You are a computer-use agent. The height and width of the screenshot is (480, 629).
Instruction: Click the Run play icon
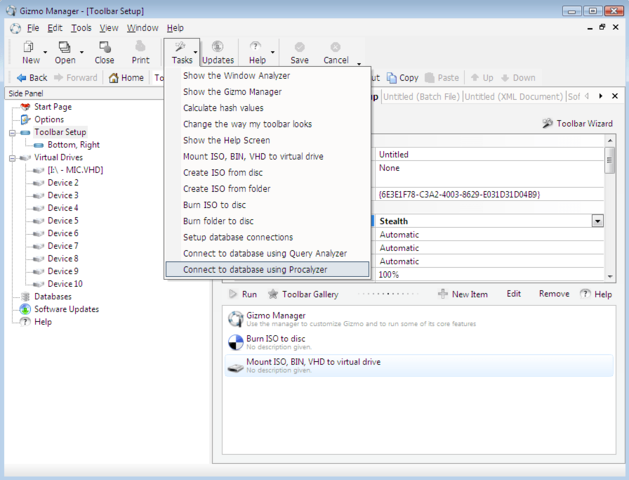click(x=233, y=294)
